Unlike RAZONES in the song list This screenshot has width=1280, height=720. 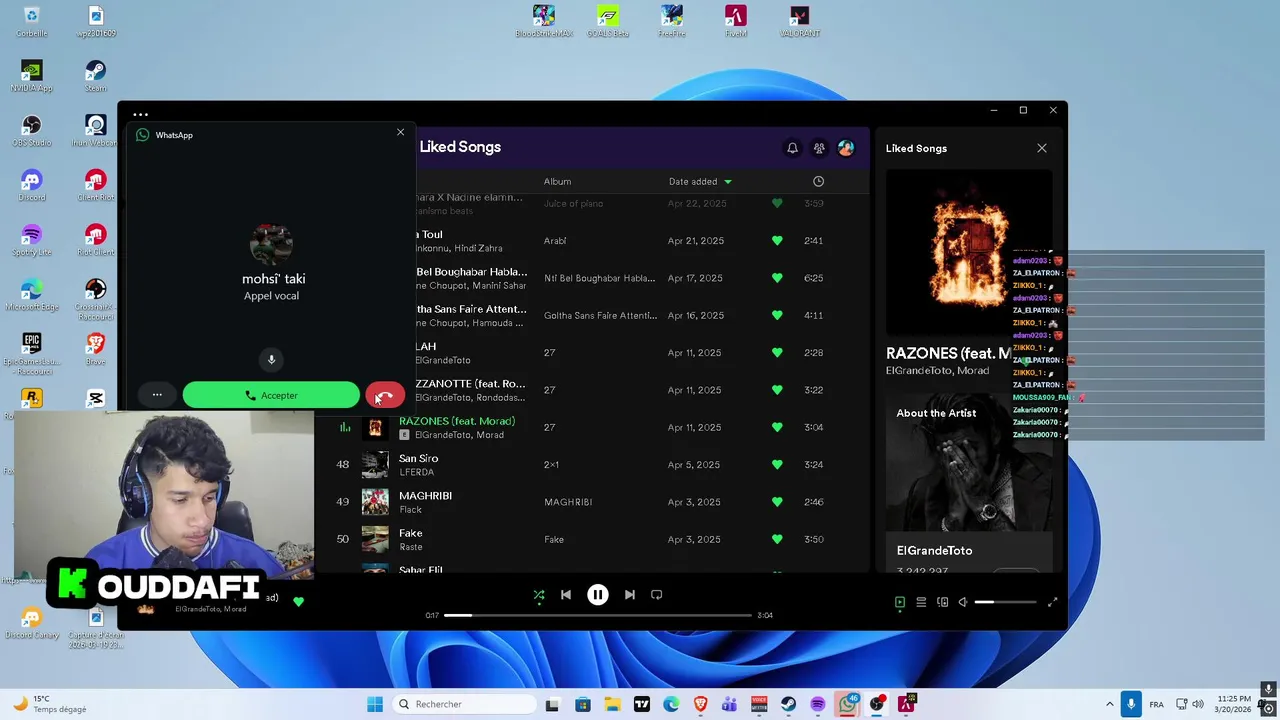pyautogui.click(x=777, y=427)
